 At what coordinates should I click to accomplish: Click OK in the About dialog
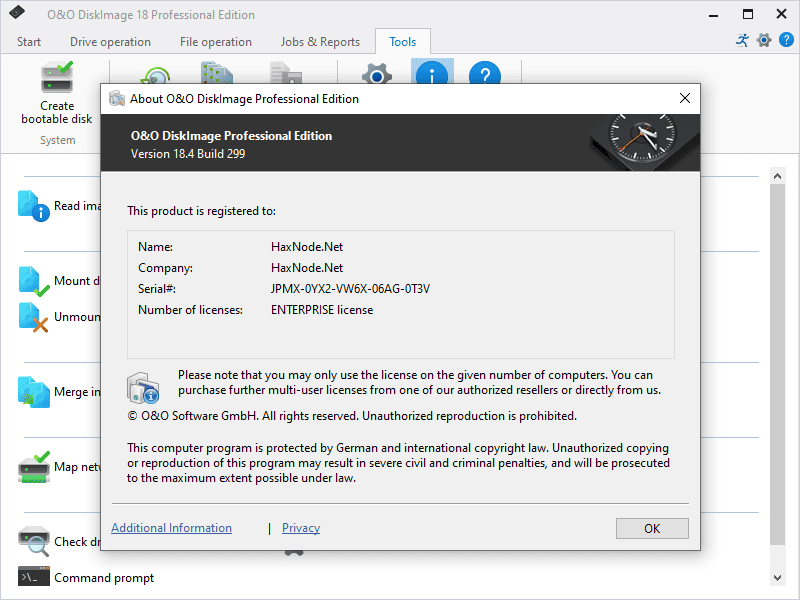click(x=652, y=529)
